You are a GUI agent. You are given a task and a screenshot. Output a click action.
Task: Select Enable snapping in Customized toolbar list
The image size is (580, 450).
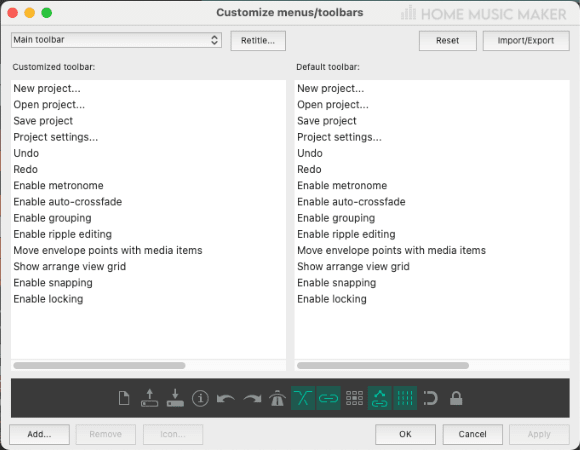pos(148,283)
